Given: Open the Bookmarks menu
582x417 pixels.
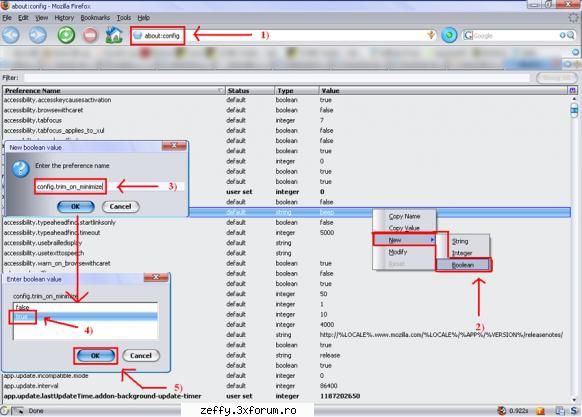Looking at the screenshot, I should [95, 17].
